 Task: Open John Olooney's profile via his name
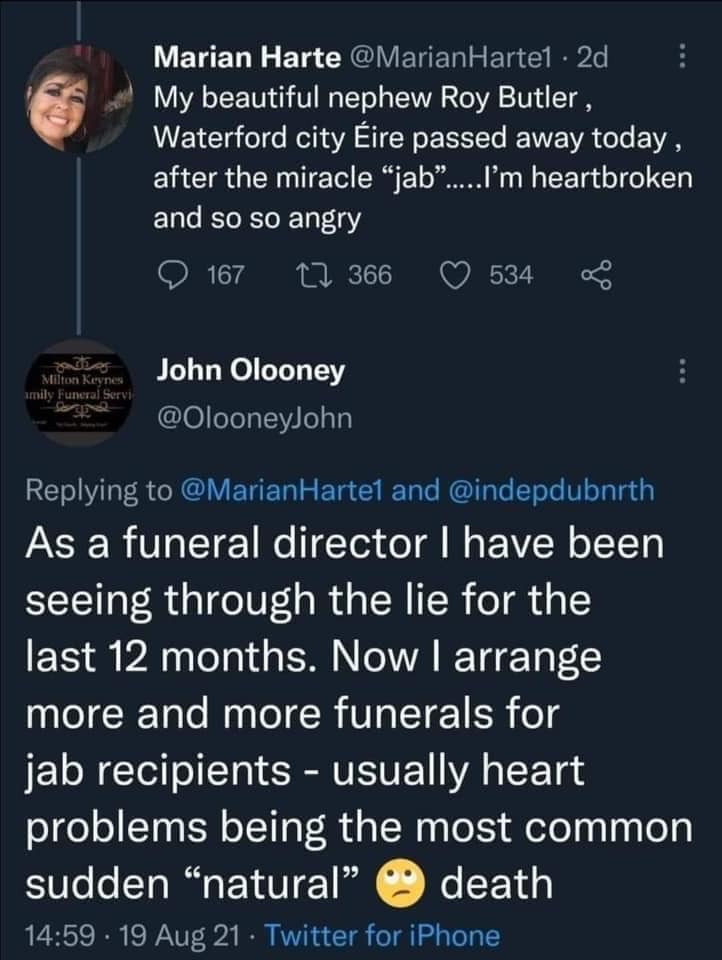click(x=250, y=371)
